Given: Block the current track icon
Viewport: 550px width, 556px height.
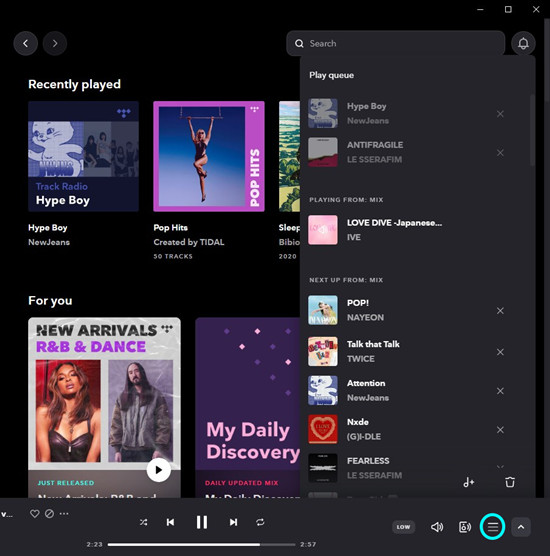Looking at the screenshot, I should pyautogui.click(x=50, y=513).
